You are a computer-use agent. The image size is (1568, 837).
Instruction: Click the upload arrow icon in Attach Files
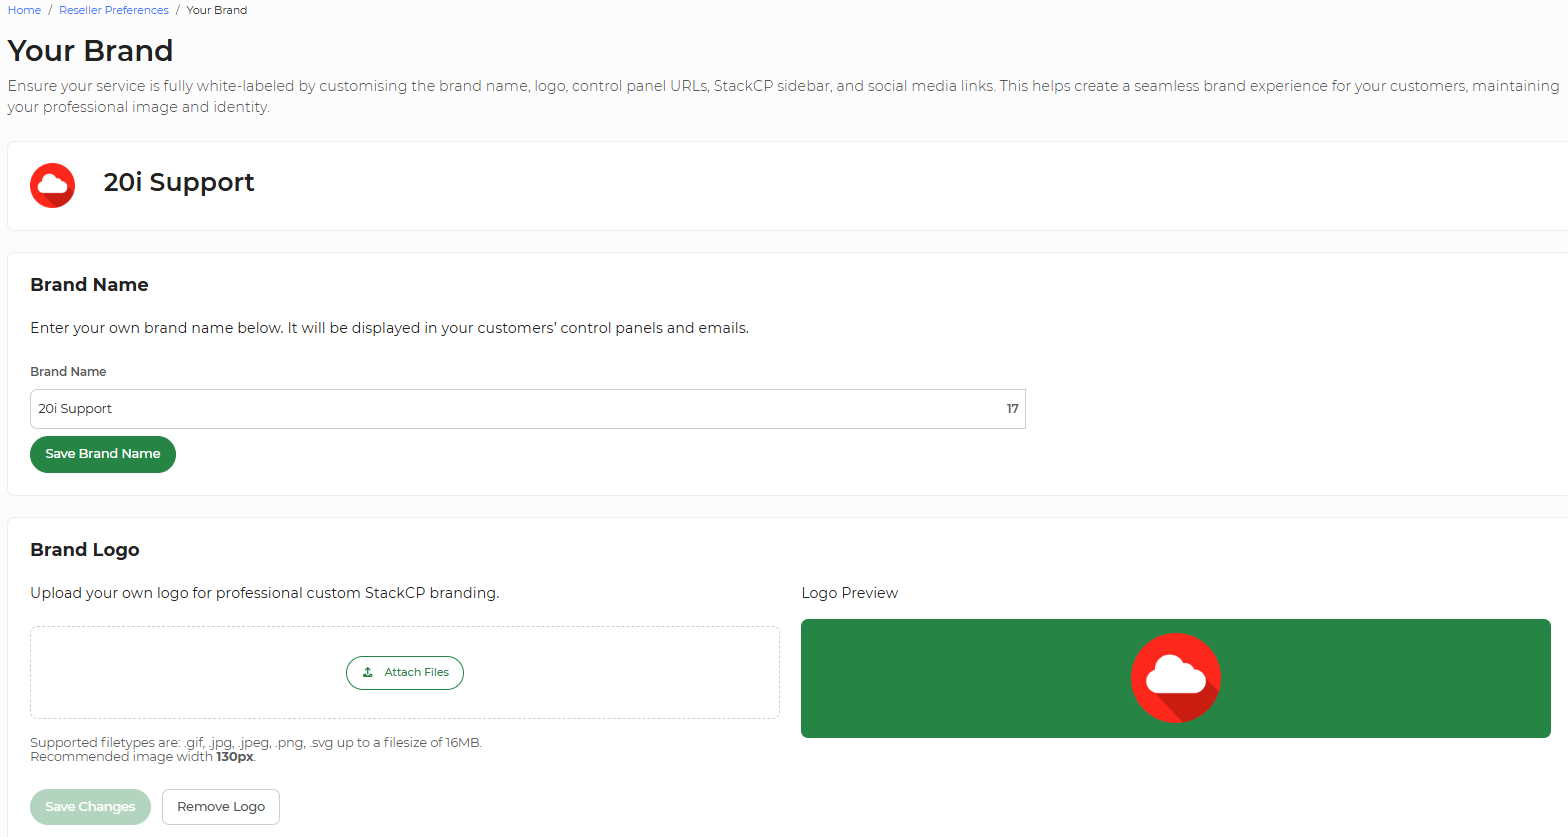point(368,672)
